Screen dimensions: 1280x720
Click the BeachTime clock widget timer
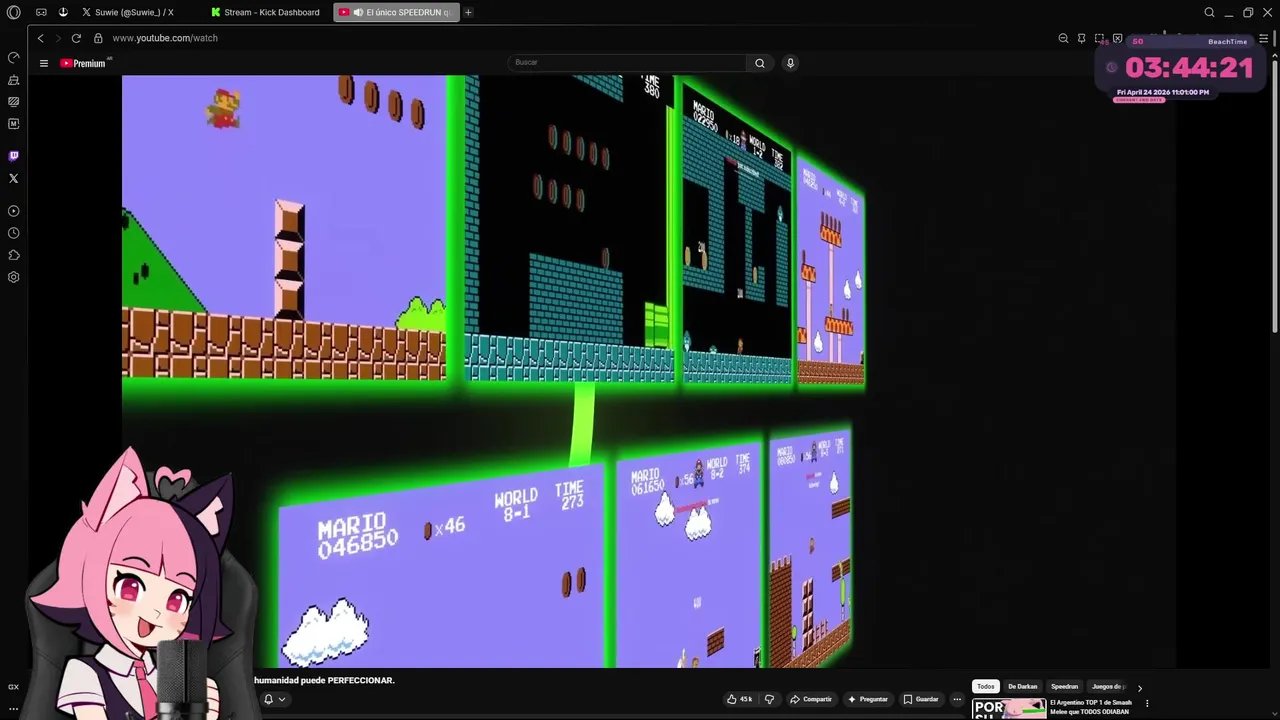pos(1189,68)
